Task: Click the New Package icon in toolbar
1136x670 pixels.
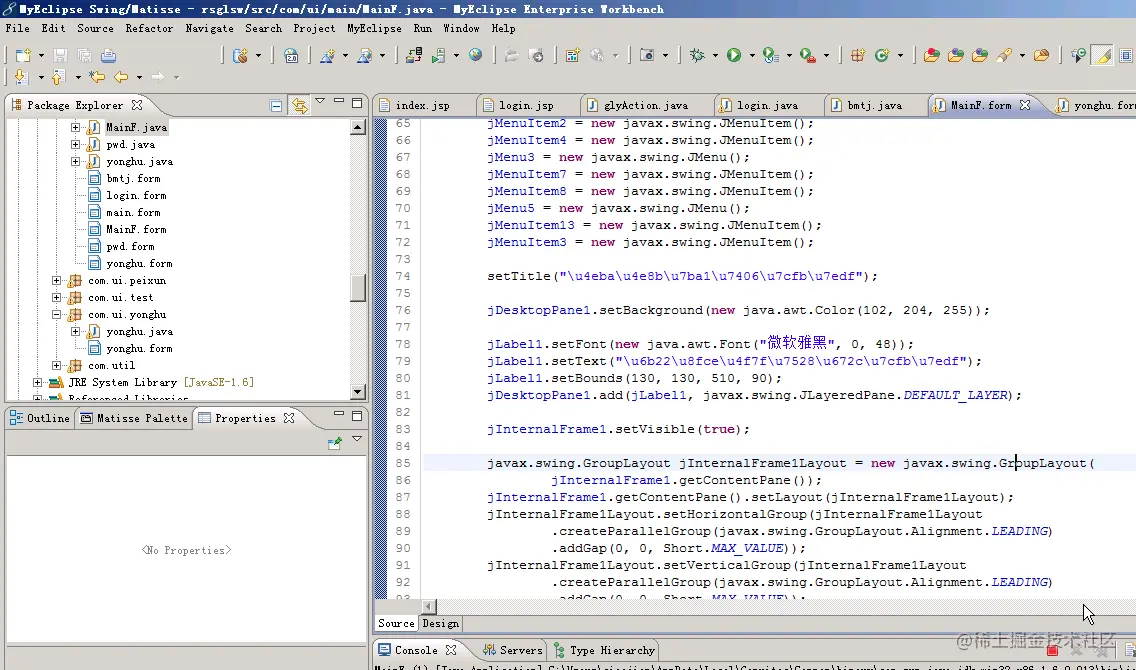Action: (857, 56)
